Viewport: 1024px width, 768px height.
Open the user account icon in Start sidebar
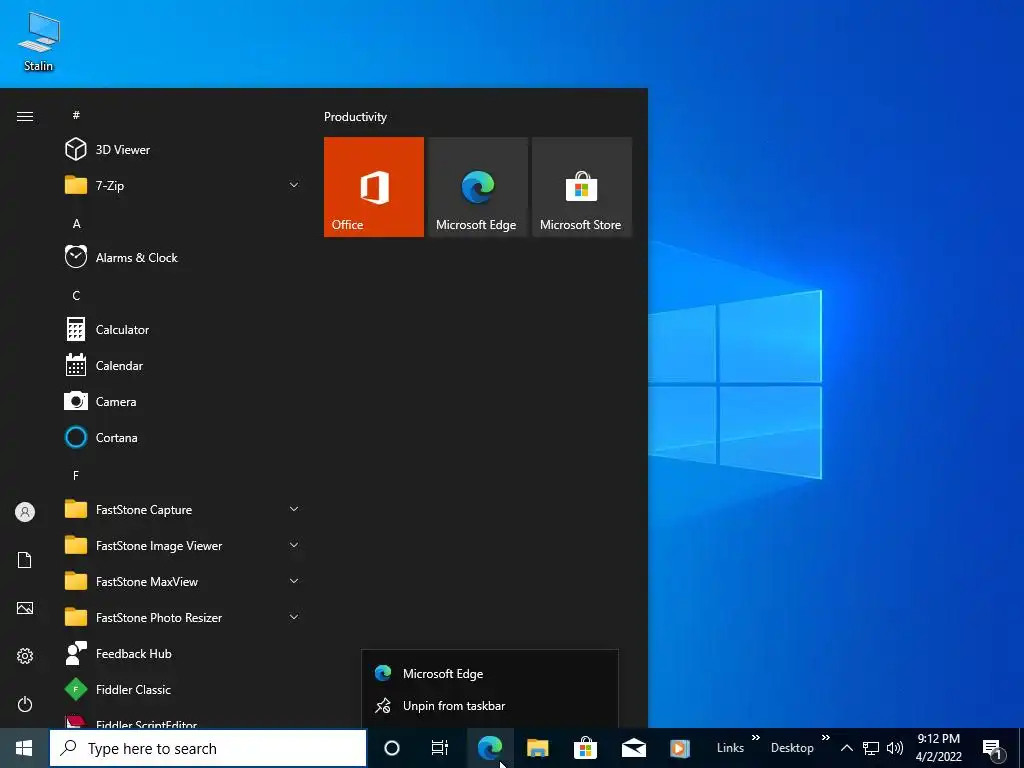tap(25, 512)
